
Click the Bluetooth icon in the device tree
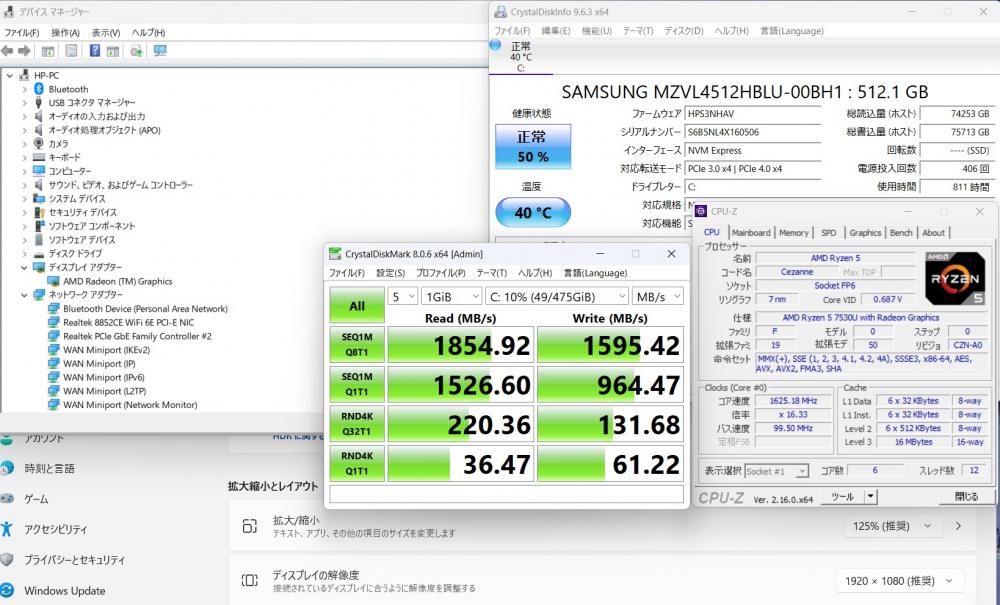point(39,89)
